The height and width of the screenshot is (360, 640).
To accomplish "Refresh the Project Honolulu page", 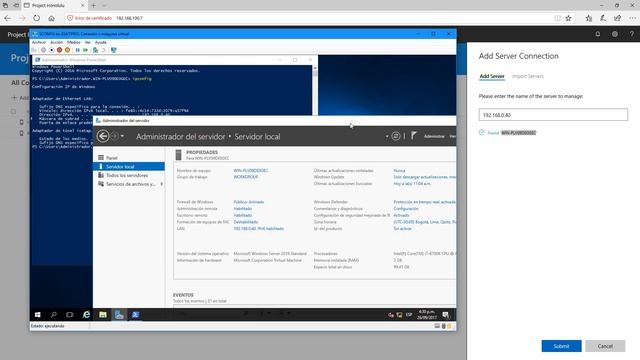I will coord(37,18).
